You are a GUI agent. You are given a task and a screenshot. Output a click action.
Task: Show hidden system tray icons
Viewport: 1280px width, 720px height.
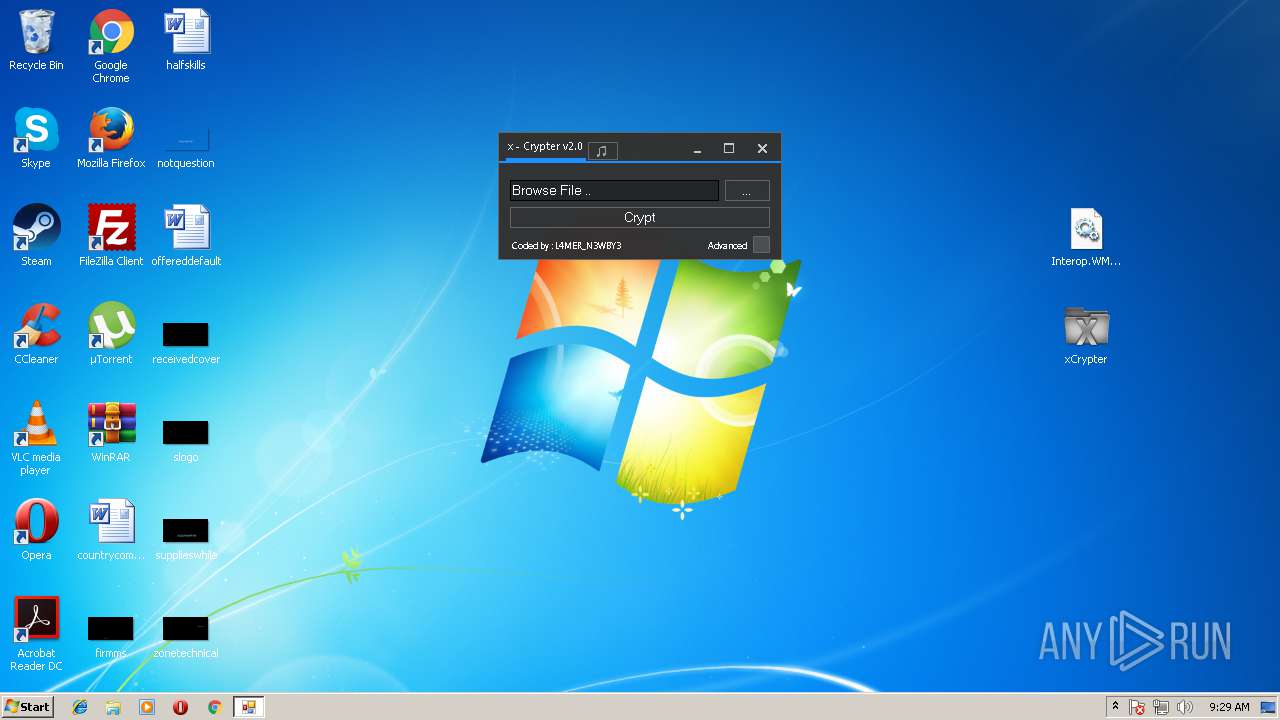[1115, 707]
